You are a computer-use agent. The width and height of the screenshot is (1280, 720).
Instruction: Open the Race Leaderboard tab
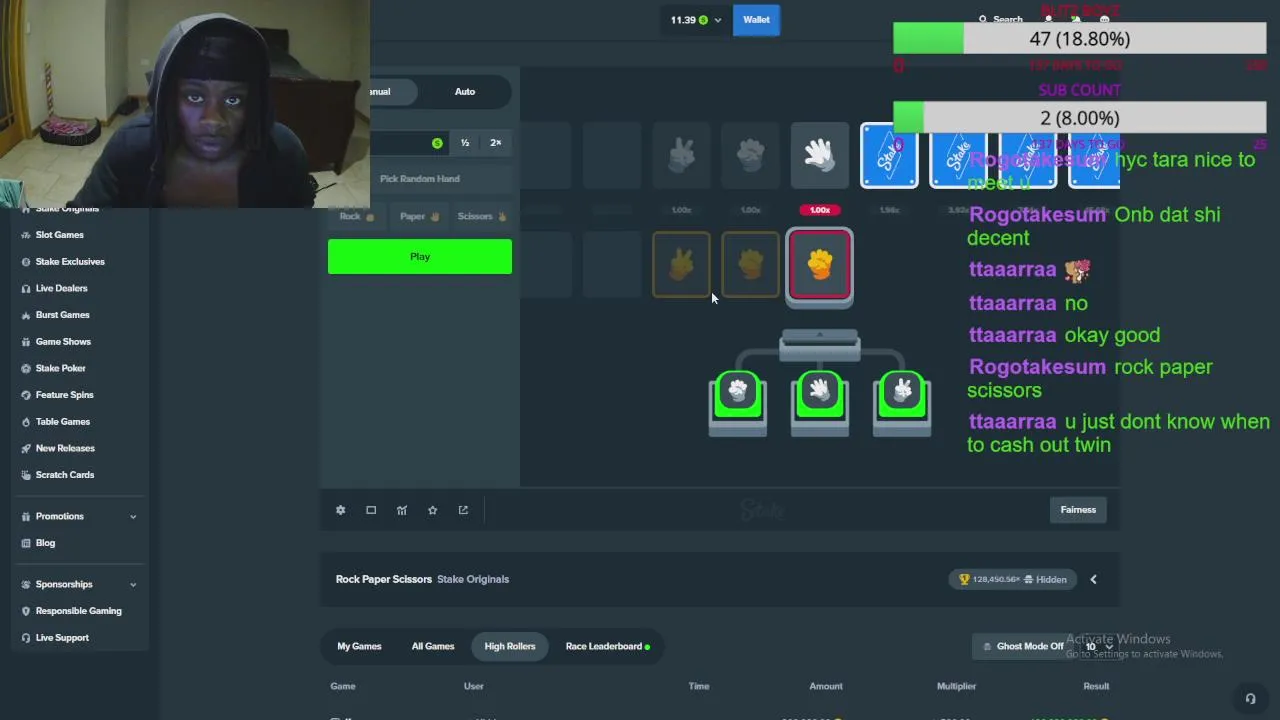(x=607, y=646)
